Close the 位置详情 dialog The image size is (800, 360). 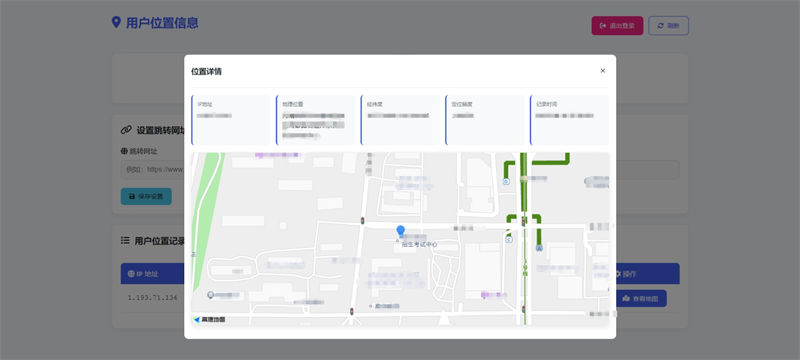click(x=603, y=71)
